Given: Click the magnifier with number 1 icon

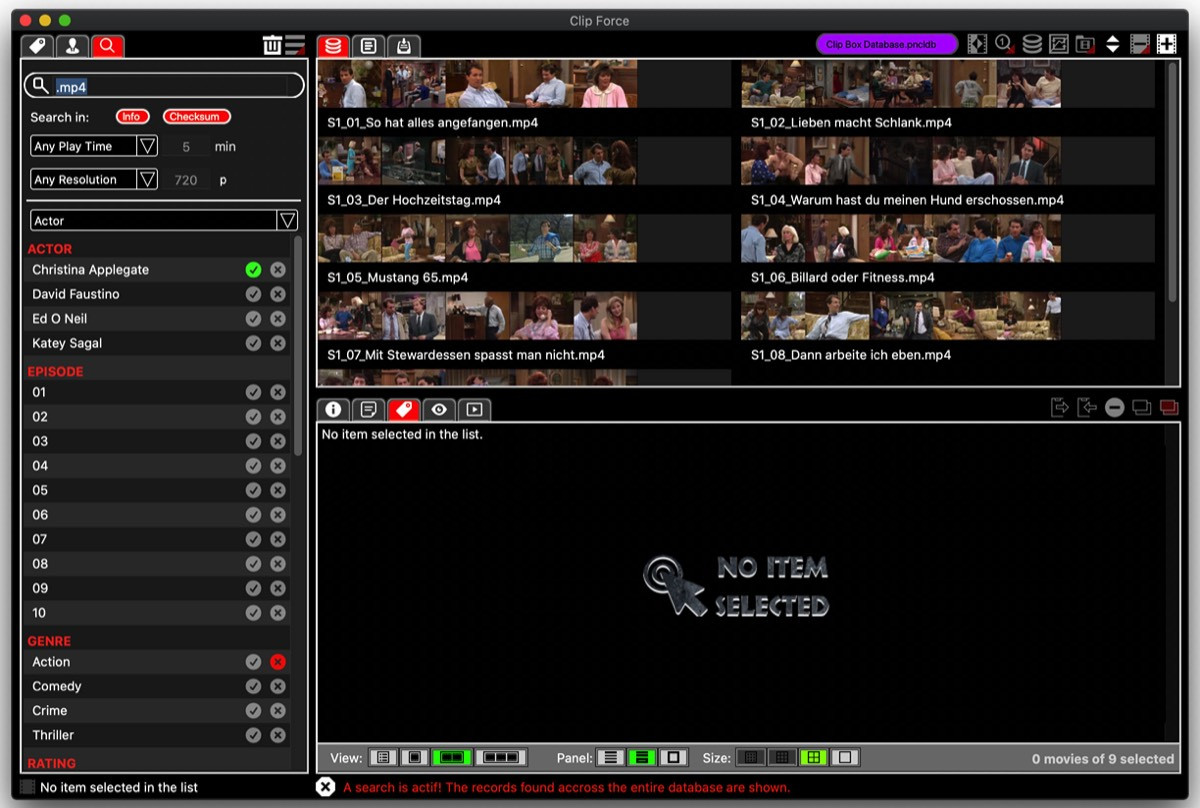Looking at the screenshot, I should coord(1005,44).
